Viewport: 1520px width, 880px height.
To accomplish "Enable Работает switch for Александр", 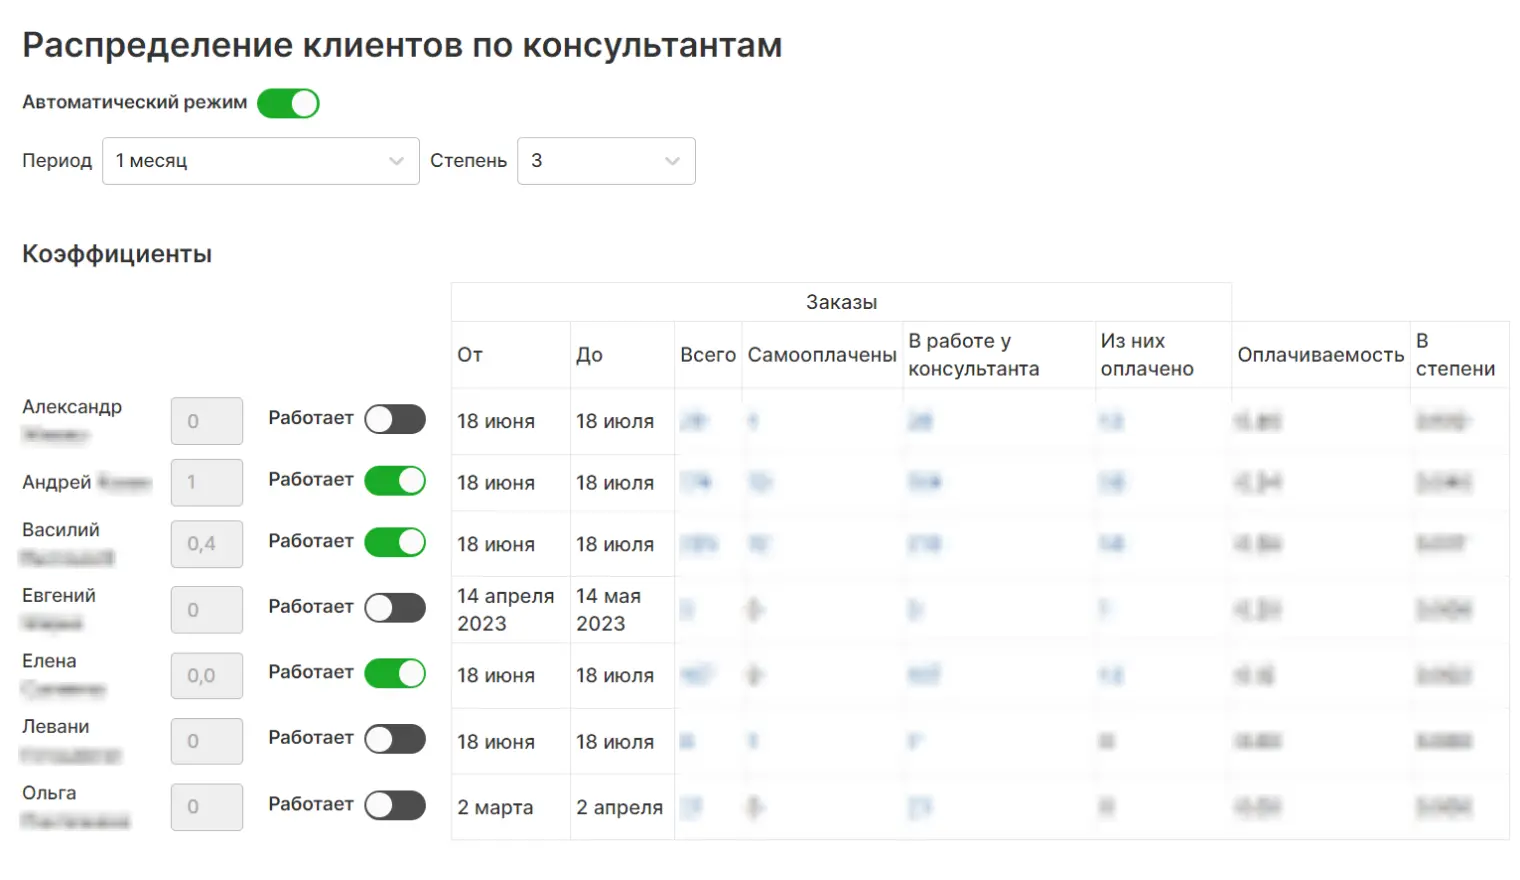I will [x=395, y=420].
